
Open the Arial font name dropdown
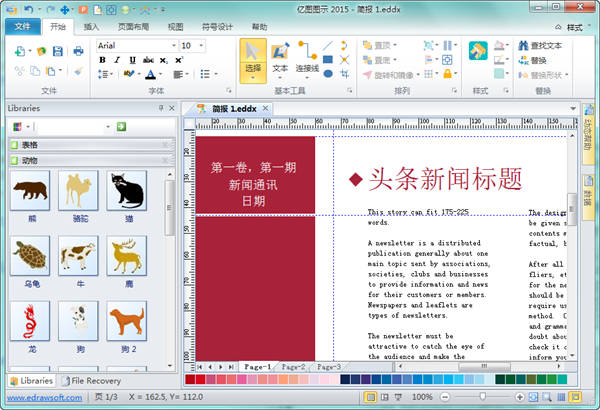(174, 46)
